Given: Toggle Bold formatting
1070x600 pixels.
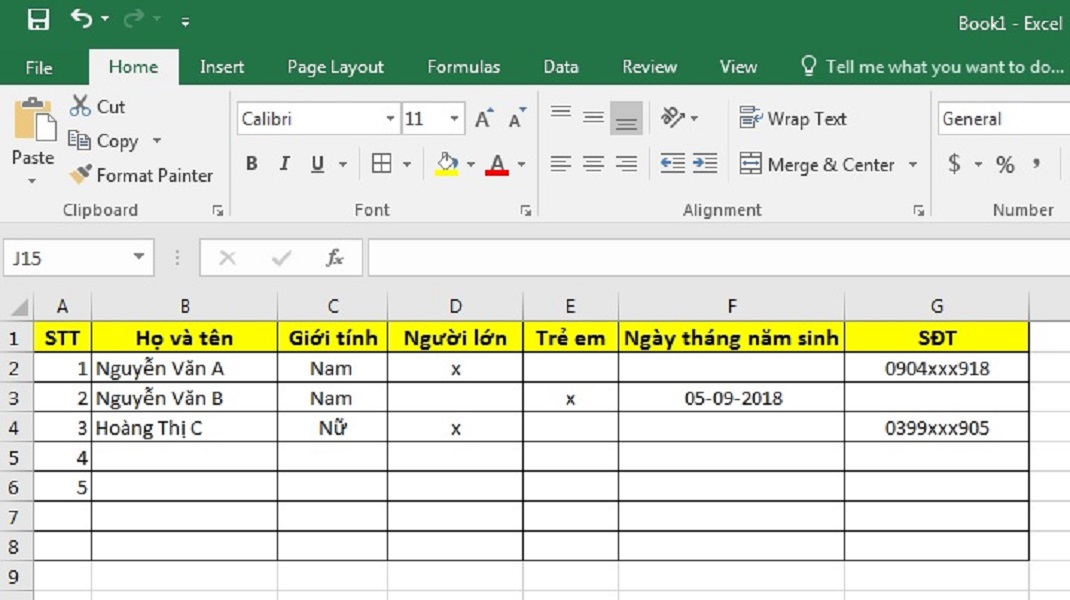Looking at the screenshot, I should [251, 164].
